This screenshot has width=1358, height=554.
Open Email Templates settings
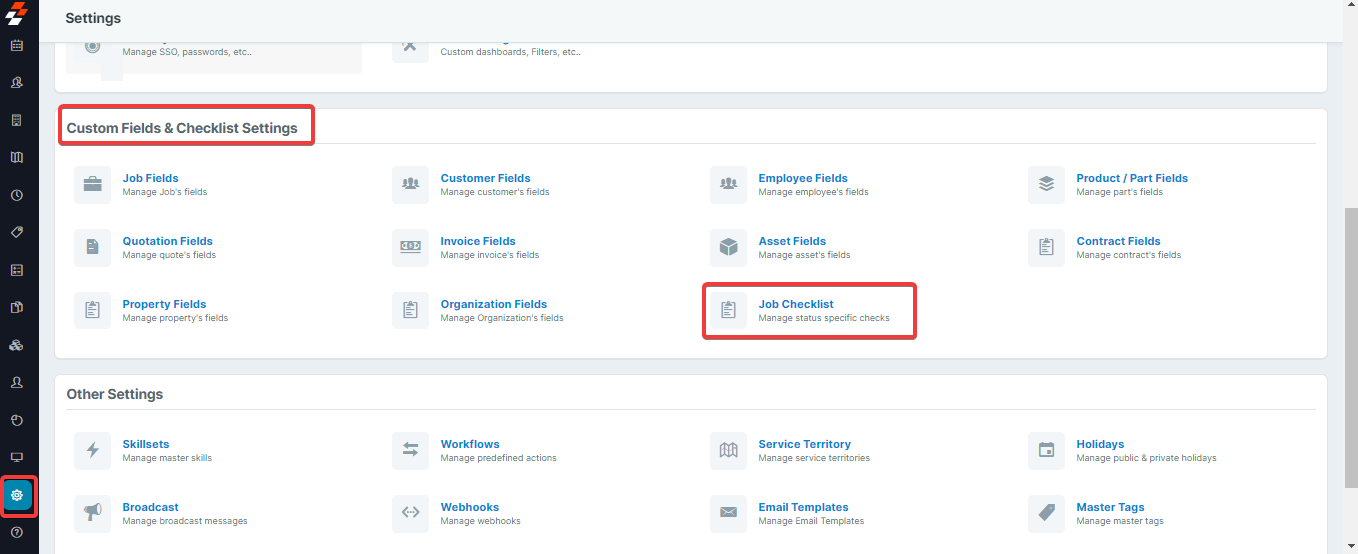click(x=803, y=507)
